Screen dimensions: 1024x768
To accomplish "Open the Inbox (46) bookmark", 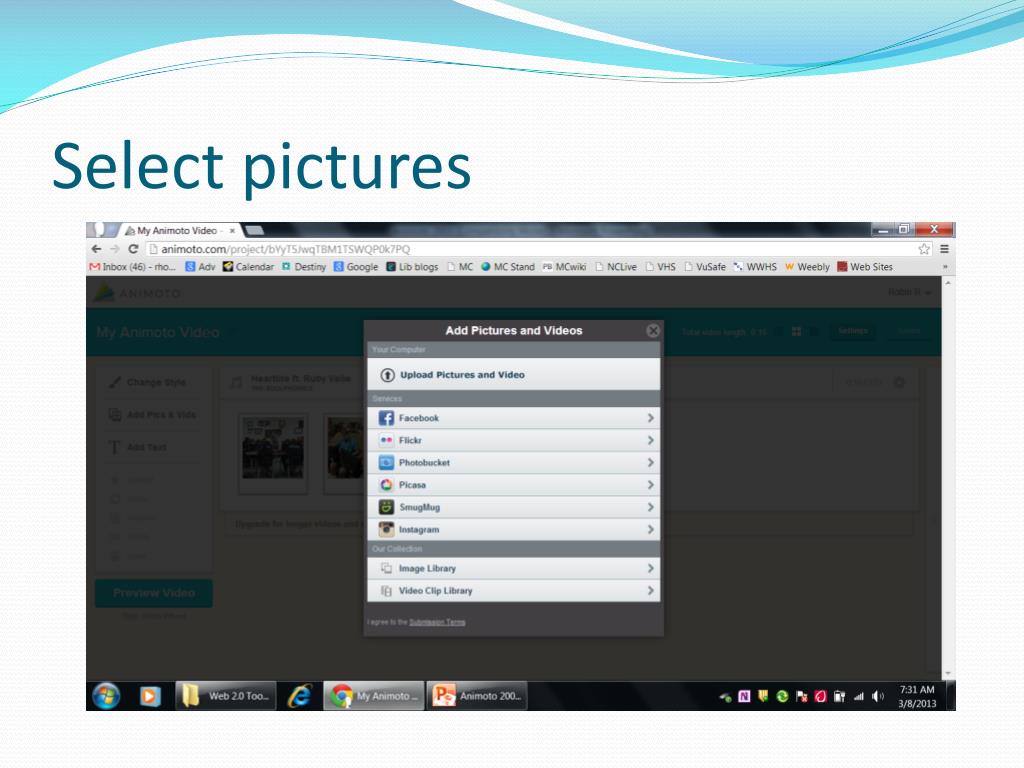I will coord(133,266).
